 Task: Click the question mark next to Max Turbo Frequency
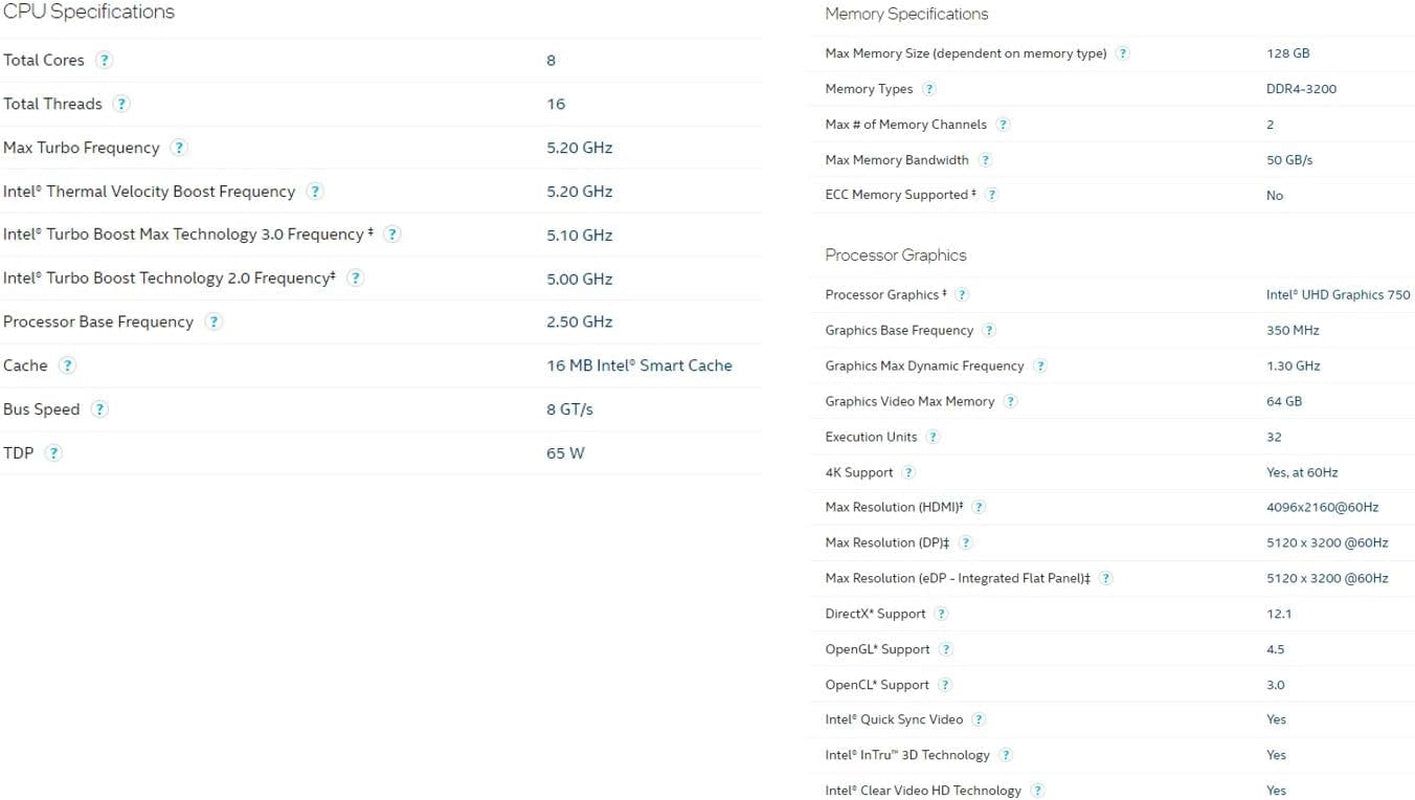pyautogui.click(x=179, y=148)
